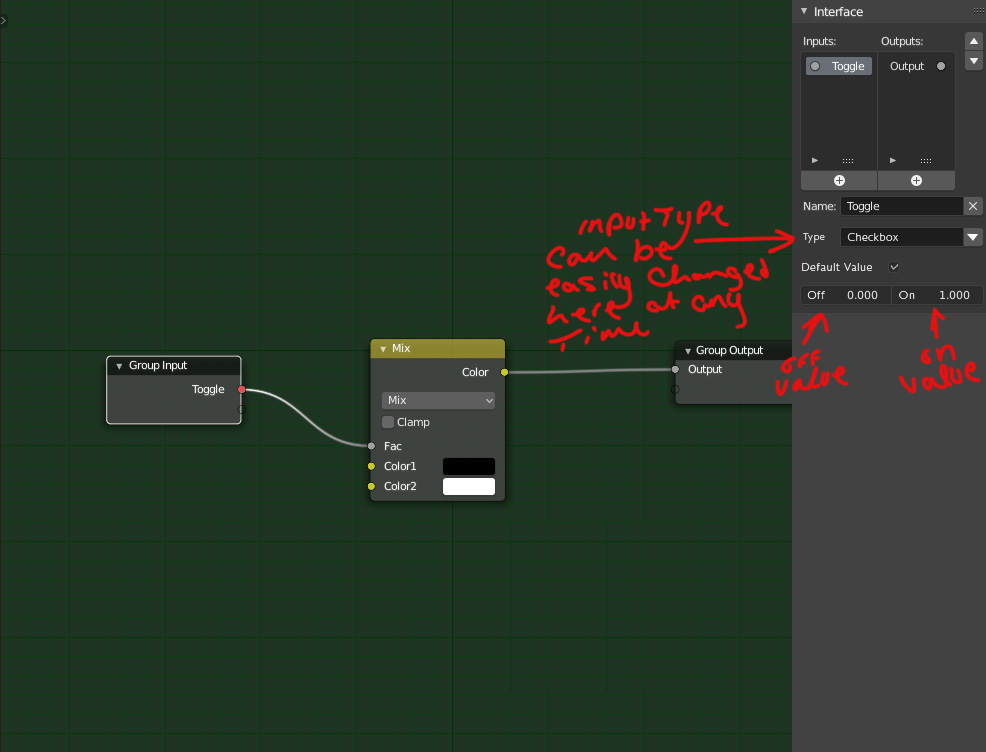Add a new group output socket
This screenshot has width=986, height=752.
click(916, 181)
